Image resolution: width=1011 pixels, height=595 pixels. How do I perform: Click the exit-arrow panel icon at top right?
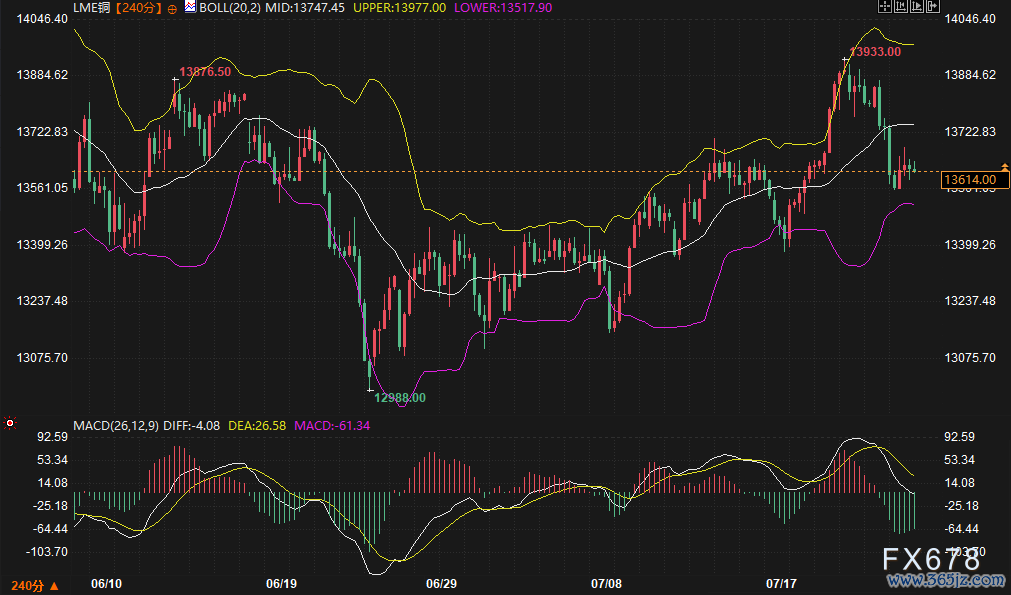[x=932, y=6]
